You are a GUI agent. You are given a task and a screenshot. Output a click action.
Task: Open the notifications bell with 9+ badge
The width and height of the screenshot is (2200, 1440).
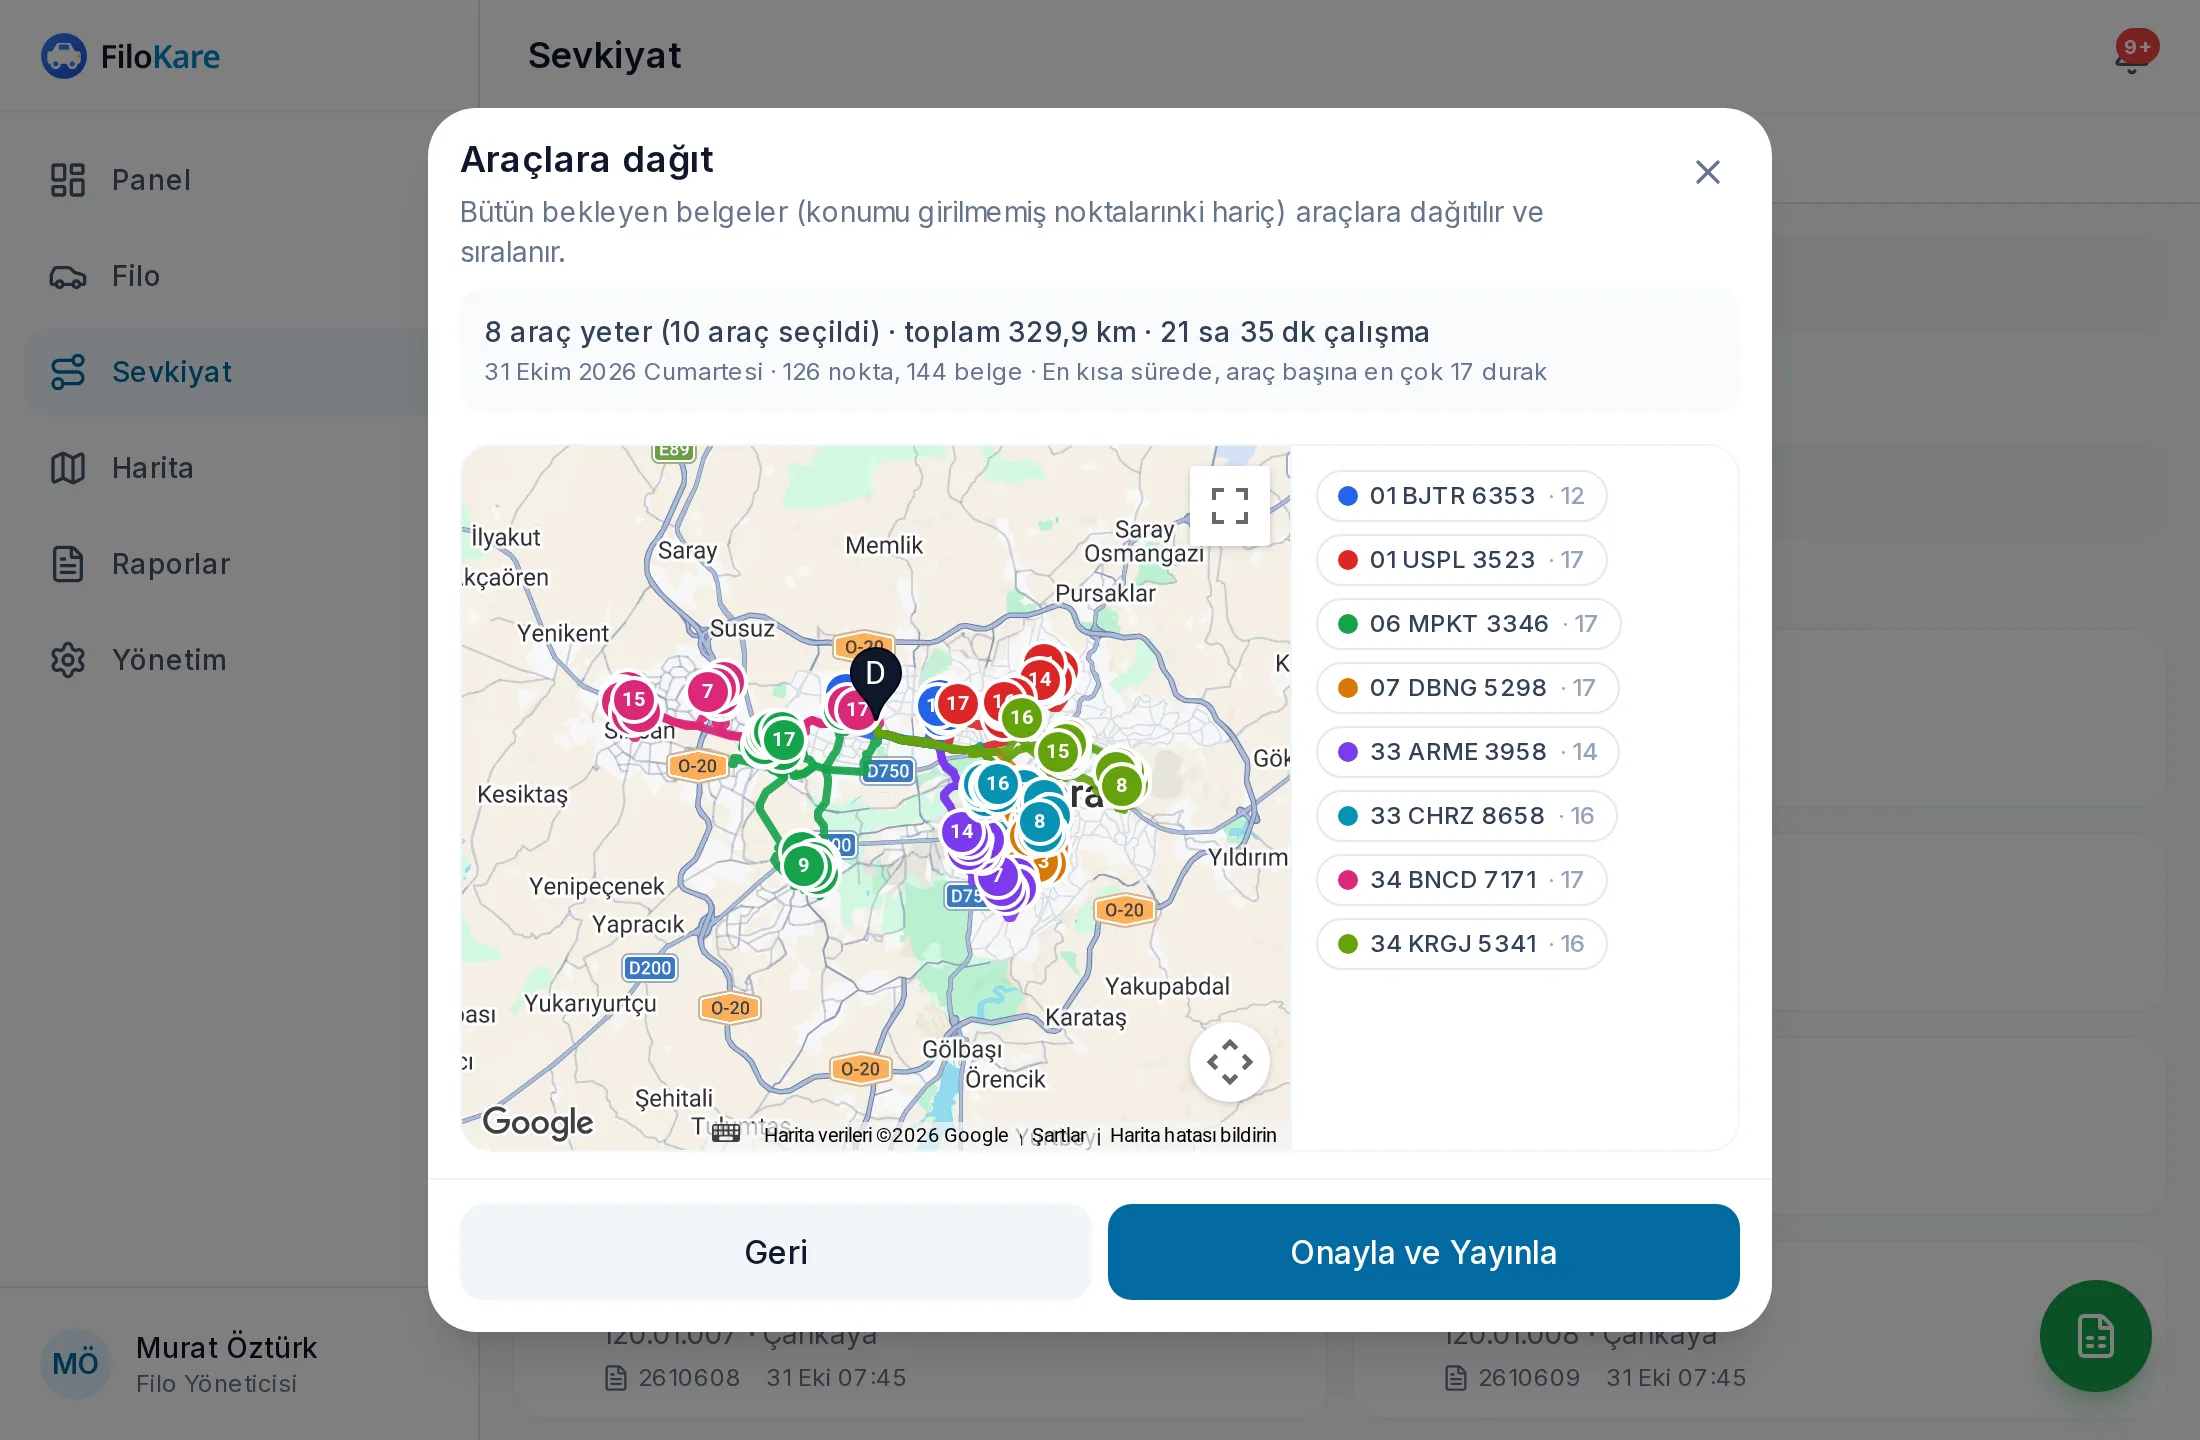2133,56
